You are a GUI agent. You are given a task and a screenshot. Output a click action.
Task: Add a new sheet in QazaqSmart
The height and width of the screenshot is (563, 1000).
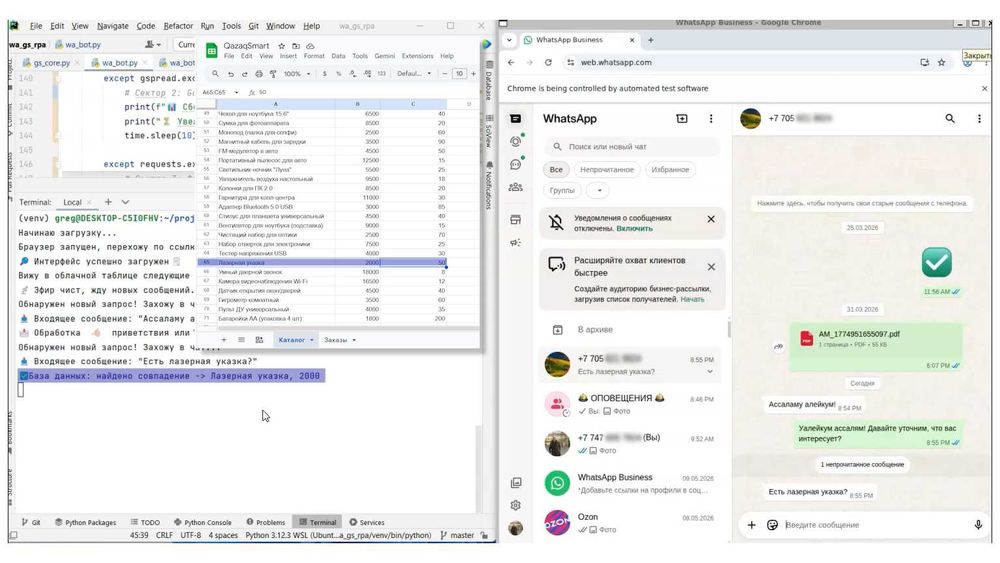point(224,340)
